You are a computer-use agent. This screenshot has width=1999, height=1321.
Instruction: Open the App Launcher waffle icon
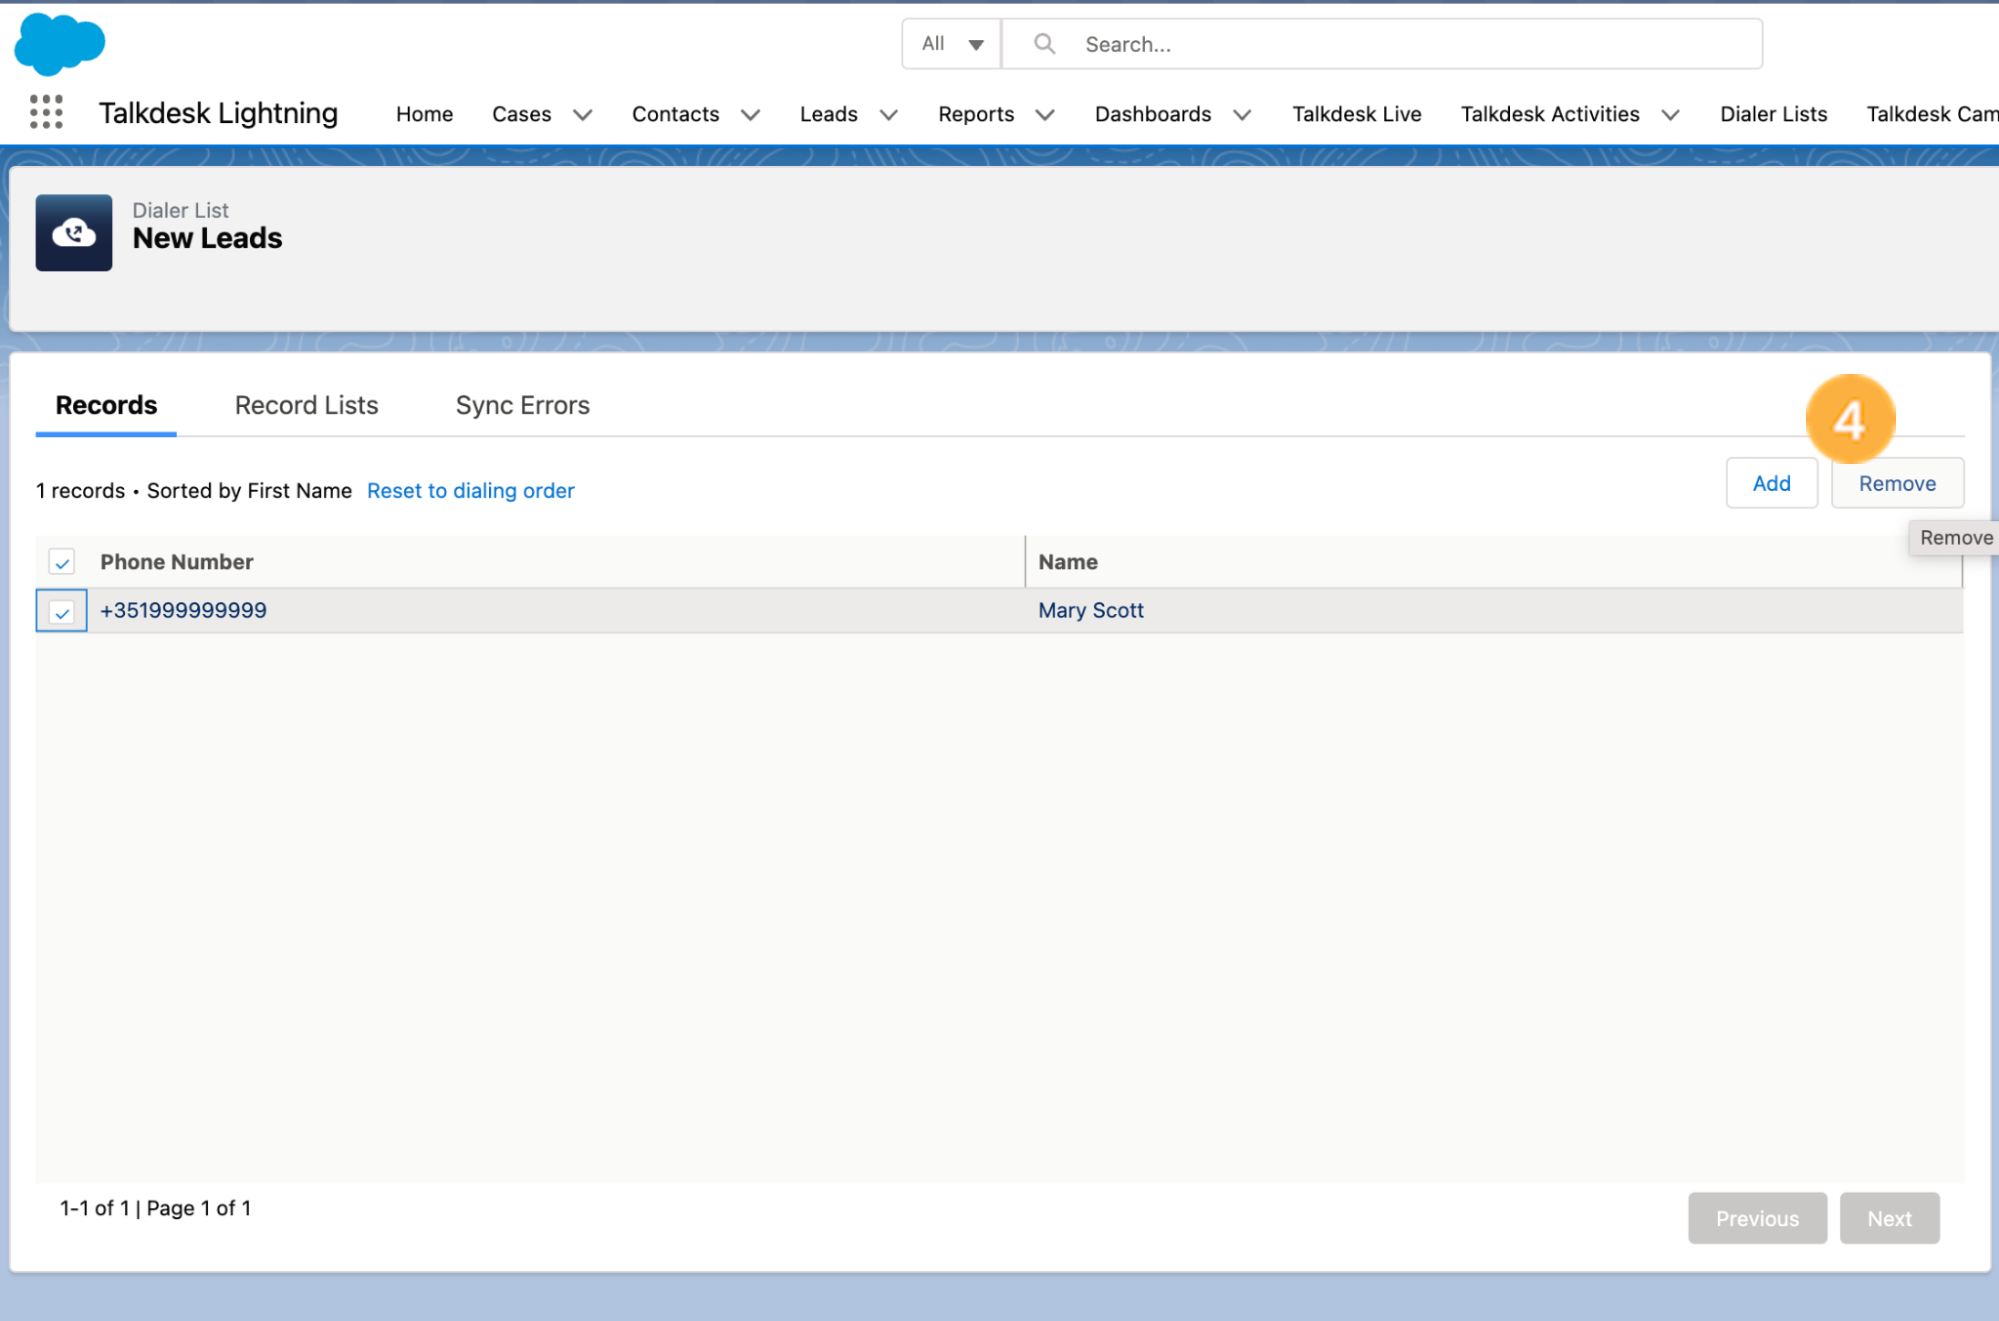tap(44, 112)
